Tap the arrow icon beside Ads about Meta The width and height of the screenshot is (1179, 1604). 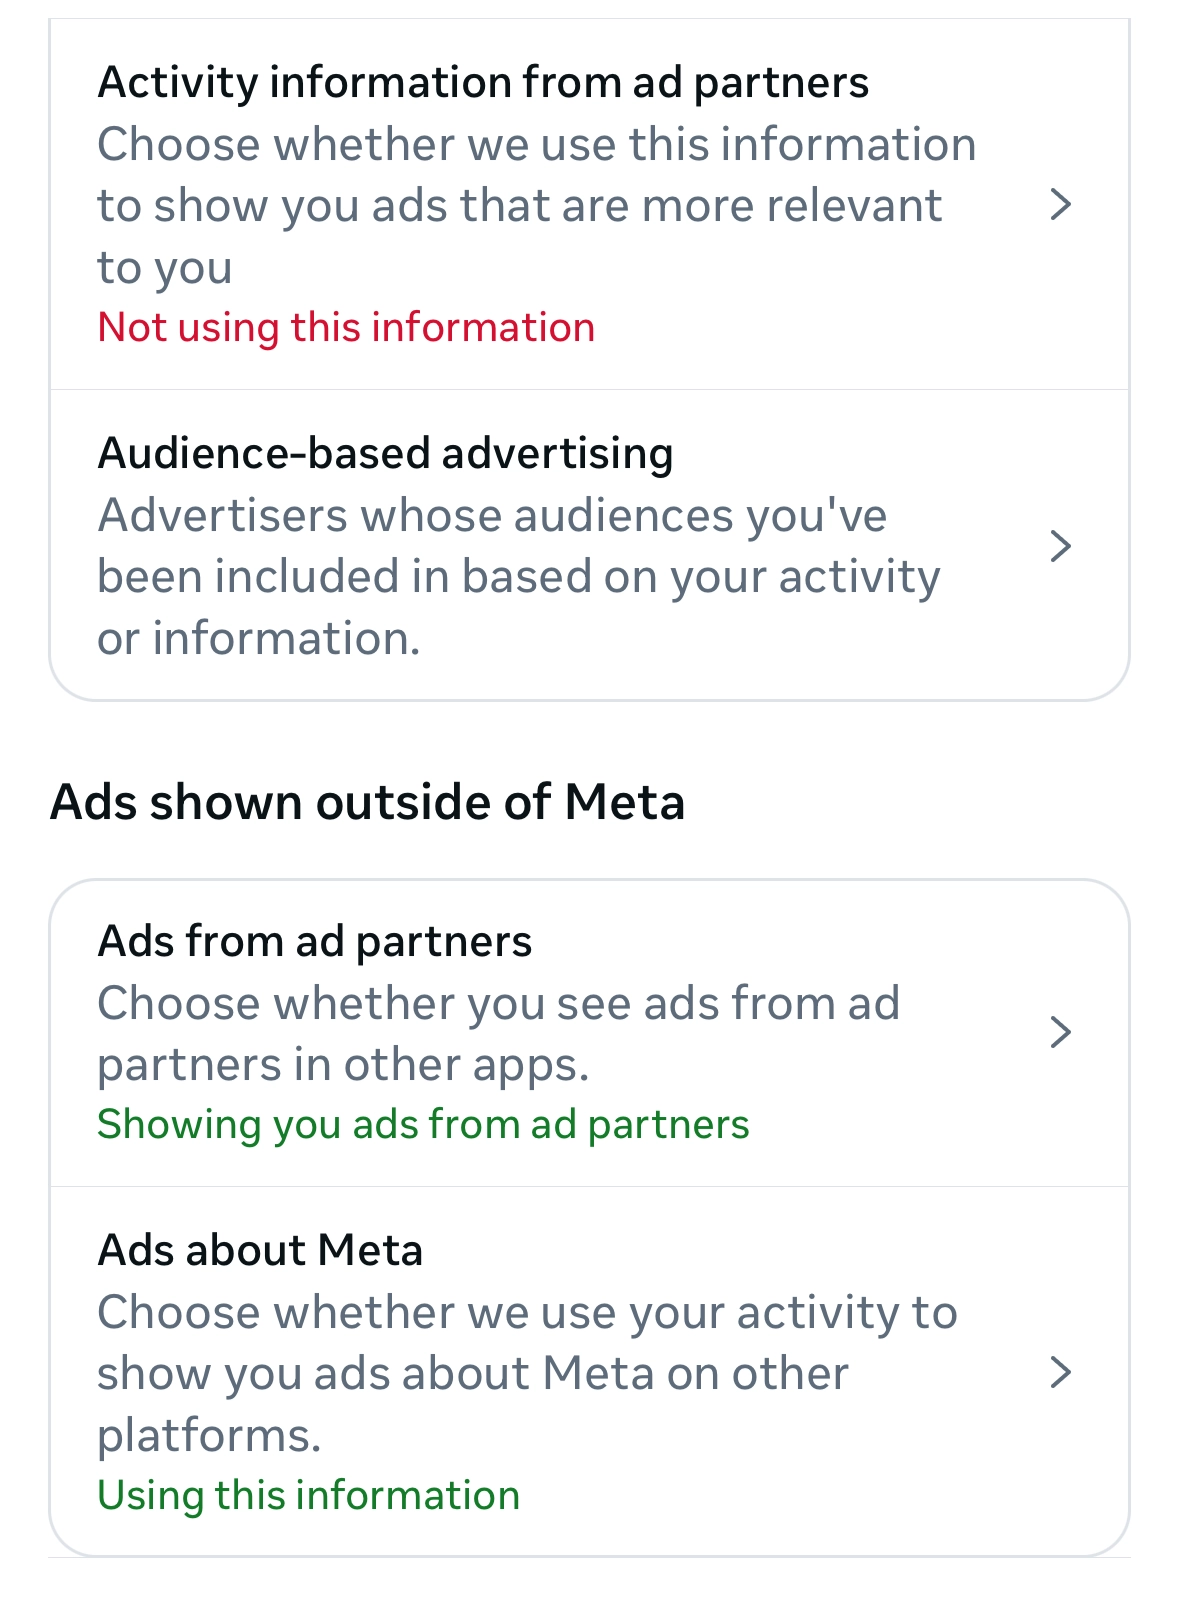tap(1060, 1372)
